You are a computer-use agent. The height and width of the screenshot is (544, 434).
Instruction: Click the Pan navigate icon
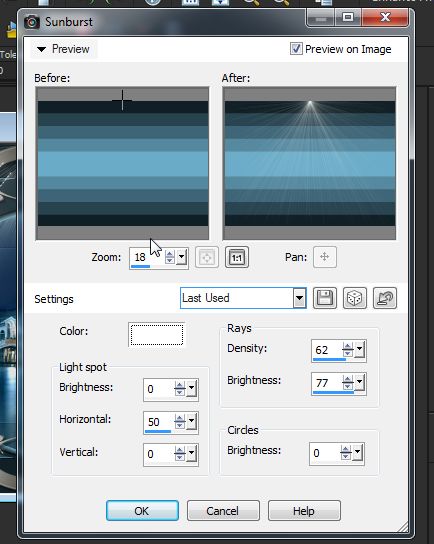(325, 257)
